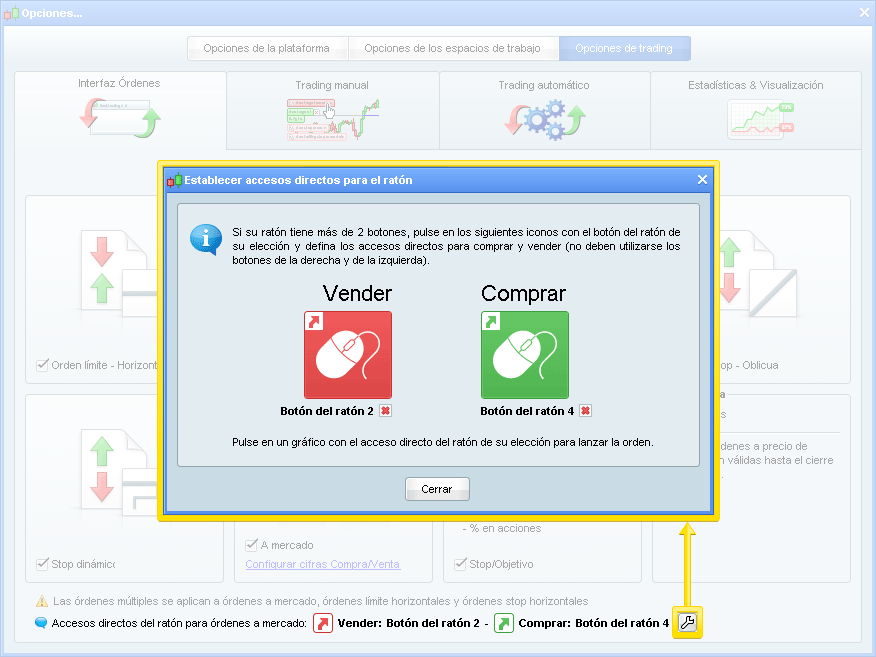Toggle the Stop dinámico checkbox
Viewport: 876px width, 657px height.
tap(42, 564)
